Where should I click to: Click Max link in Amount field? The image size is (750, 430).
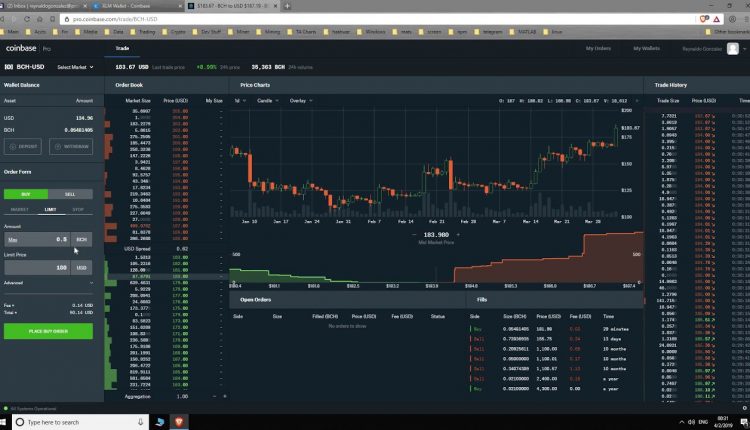pyautogui.click(x=13, y=240)
